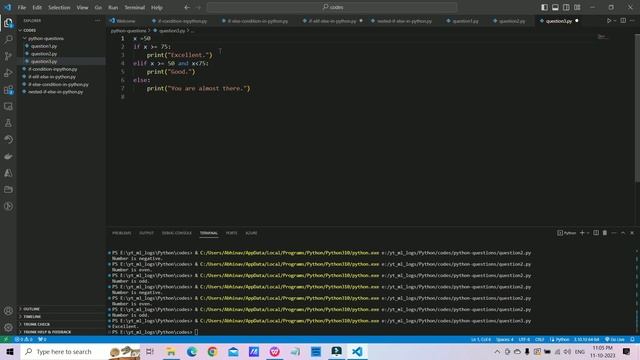Split the editor to the right
The height and width of the screenshot is (360, 640).
tap(623, 20)
